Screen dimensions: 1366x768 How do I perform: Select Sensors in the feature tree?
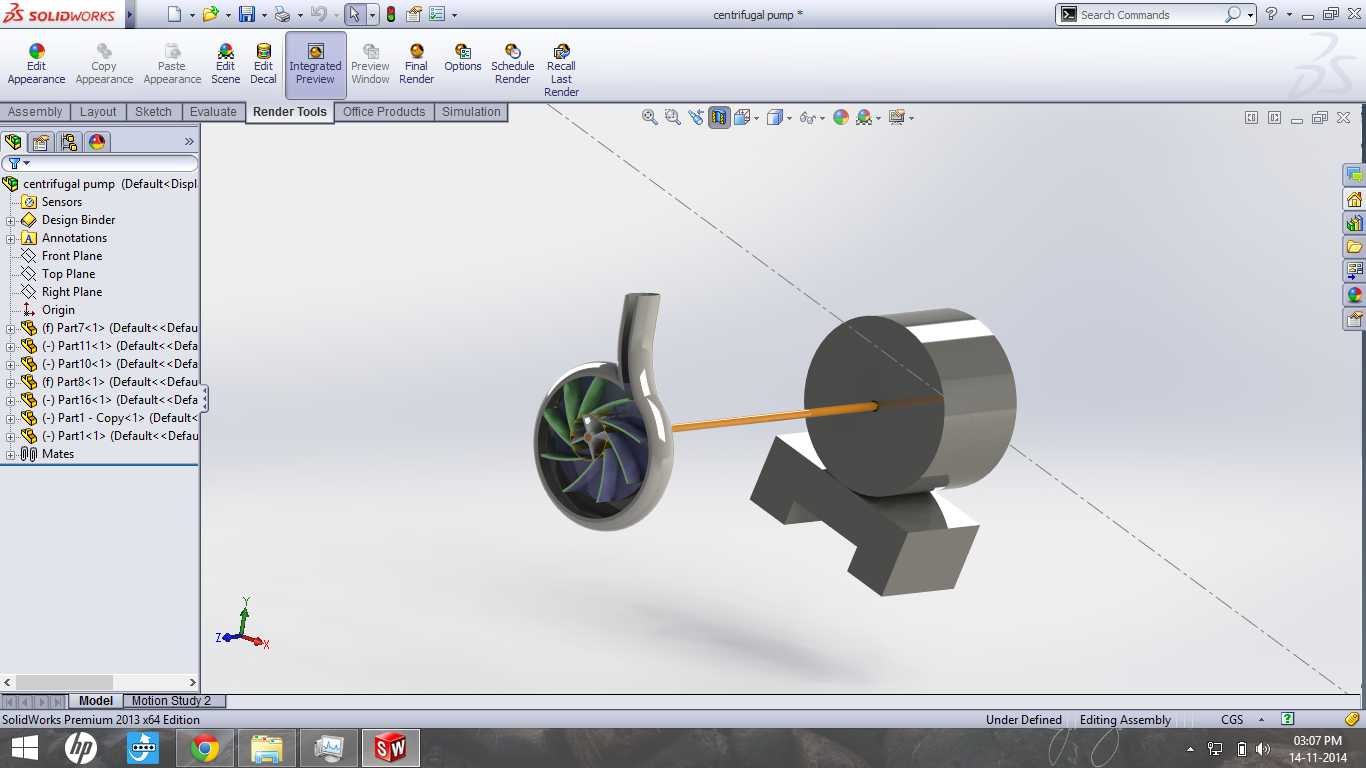tap(62, 202)
